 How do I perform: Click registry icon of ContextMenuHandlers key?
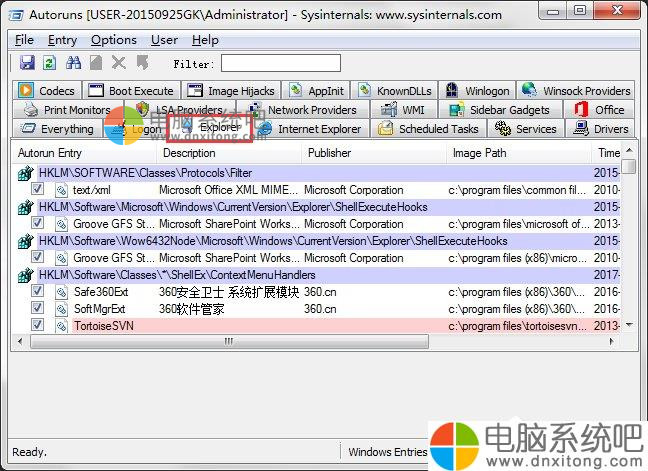(26, 275)
